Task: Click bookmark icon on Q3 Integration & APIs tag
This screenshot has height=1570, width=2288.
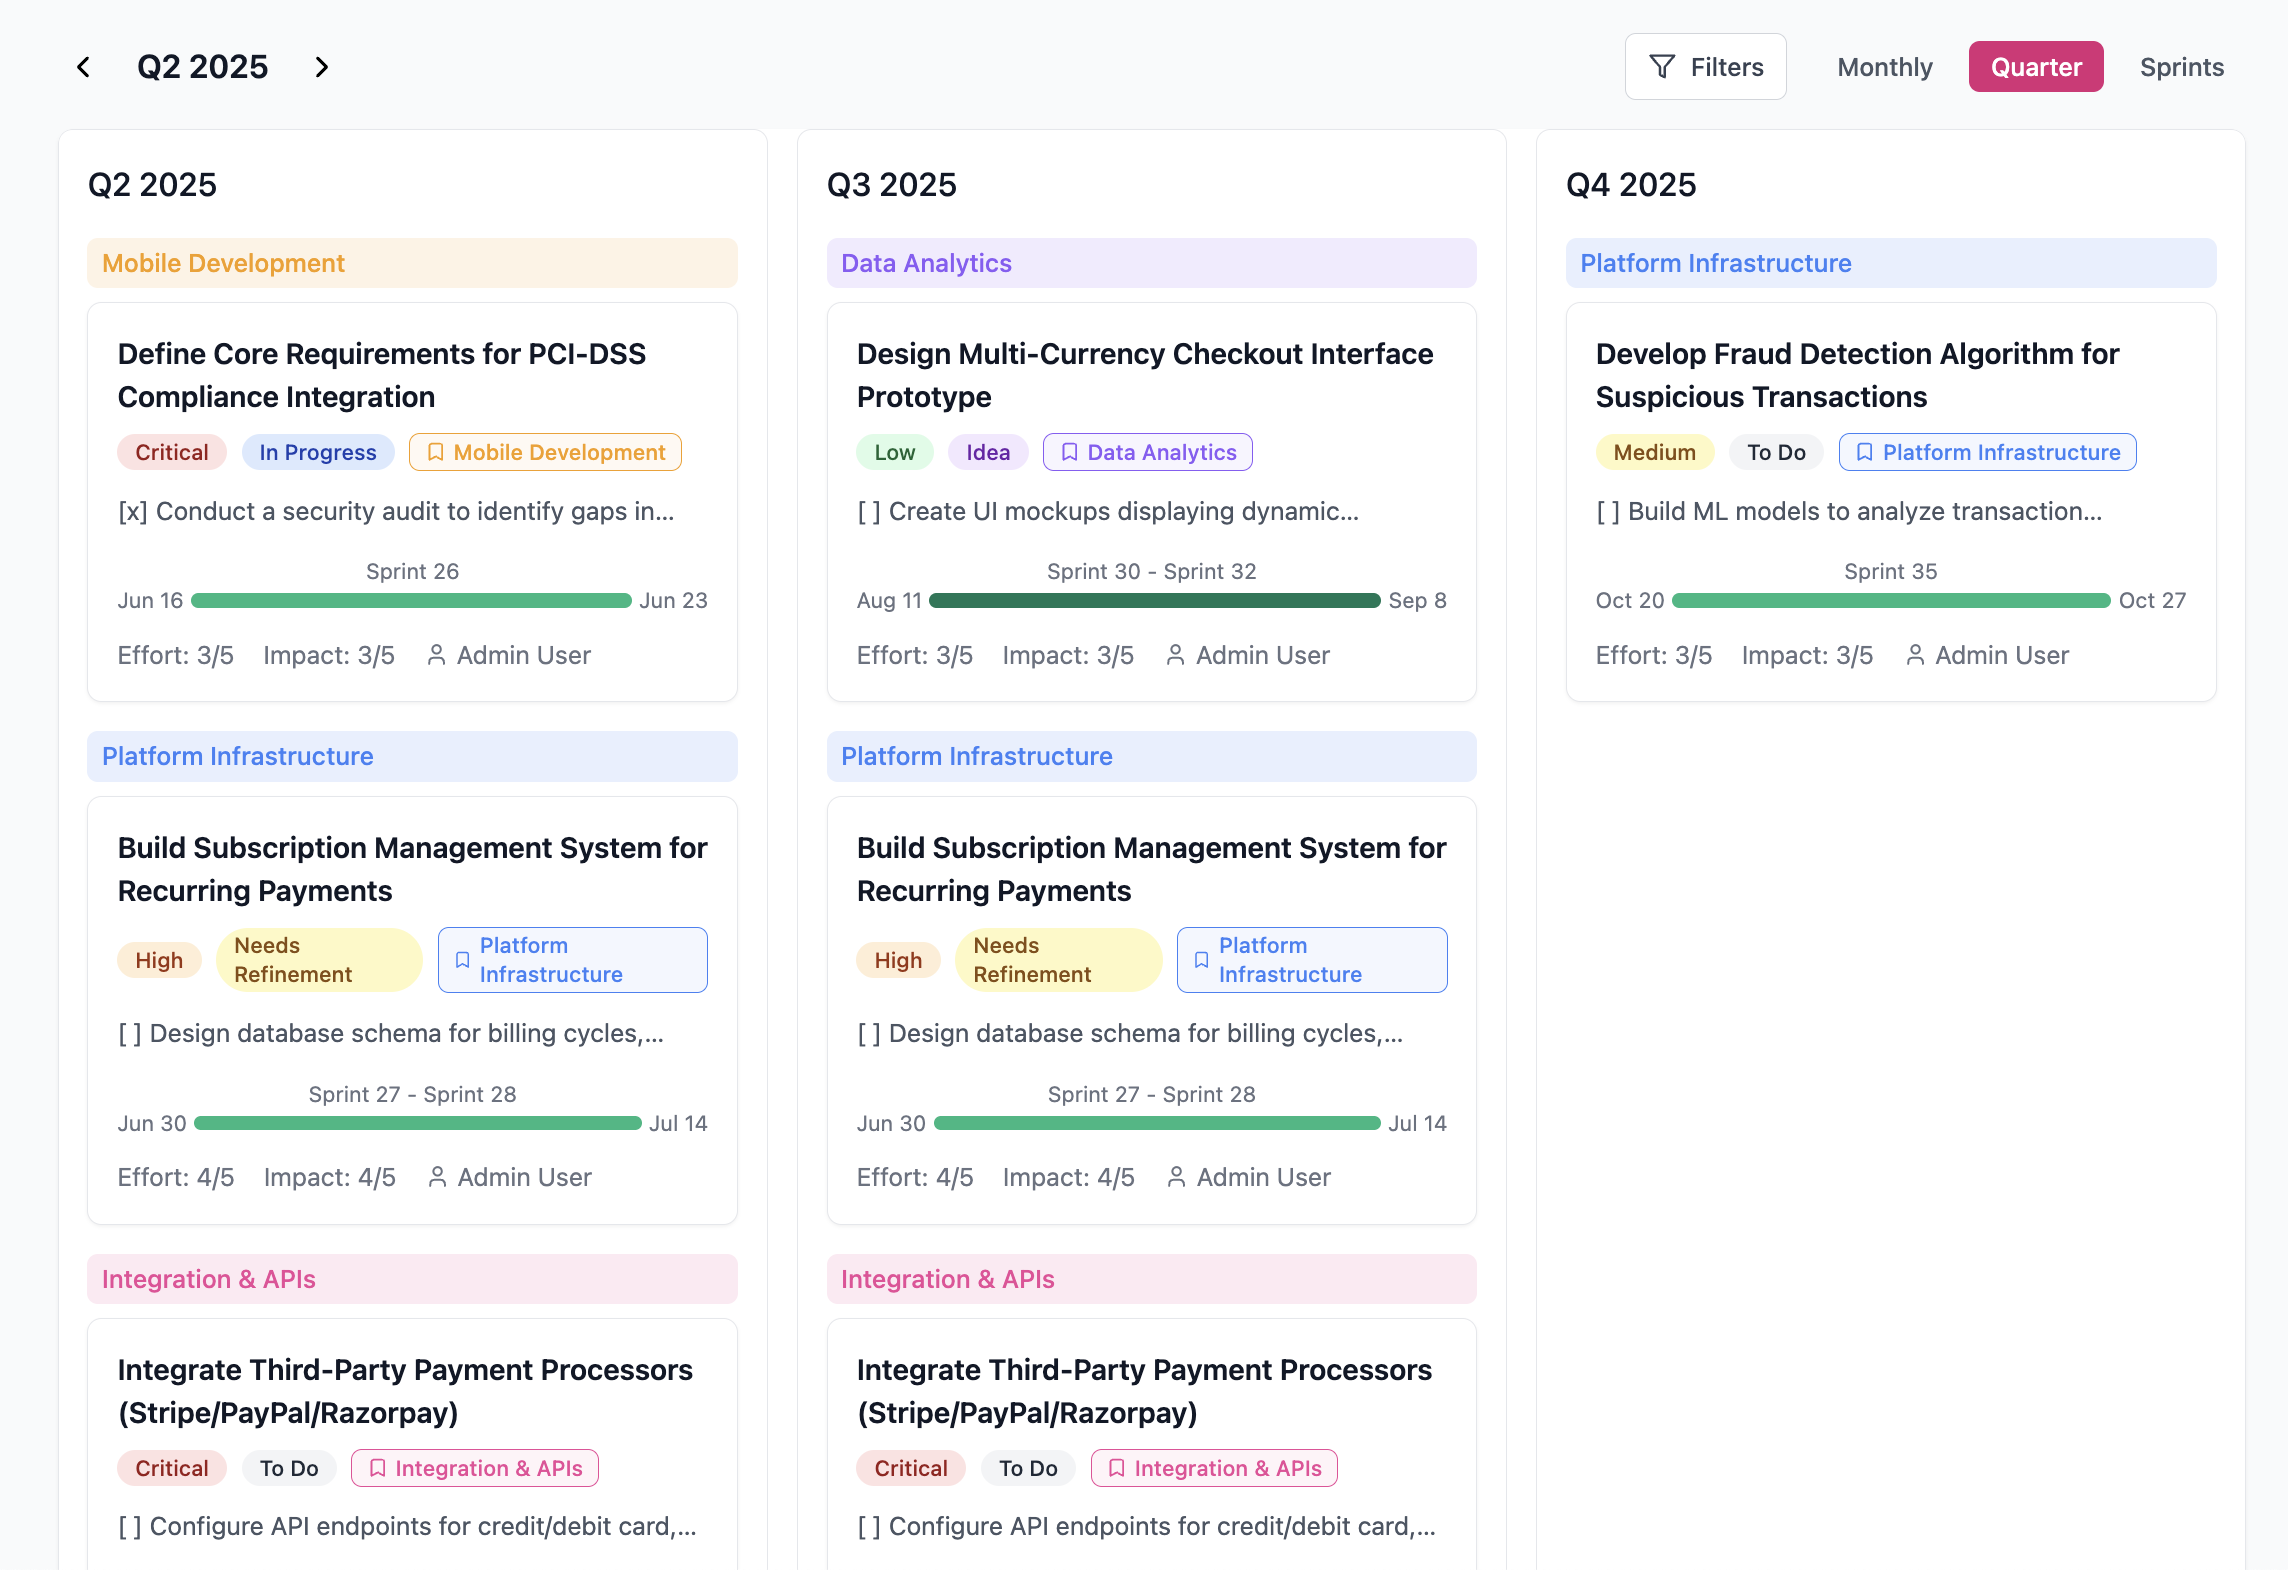Action: (1116, 1468)
